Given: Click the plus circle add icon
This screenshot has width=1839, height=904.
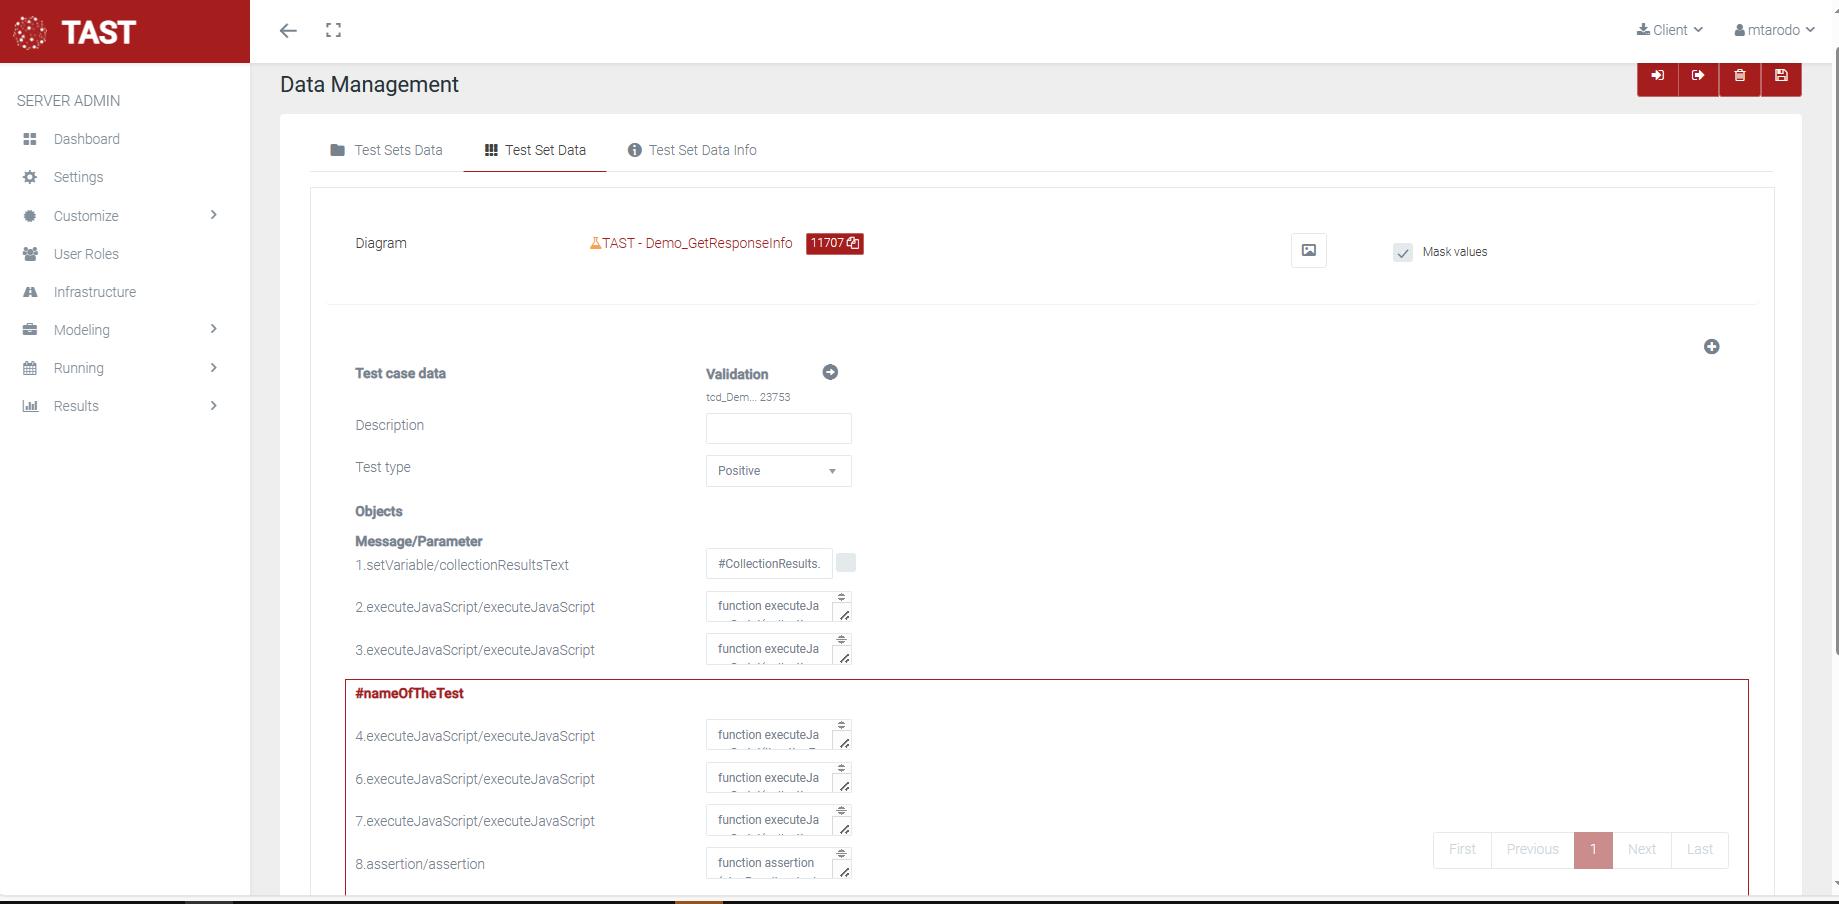Looking at the screenshot, I should (1711, 347).
